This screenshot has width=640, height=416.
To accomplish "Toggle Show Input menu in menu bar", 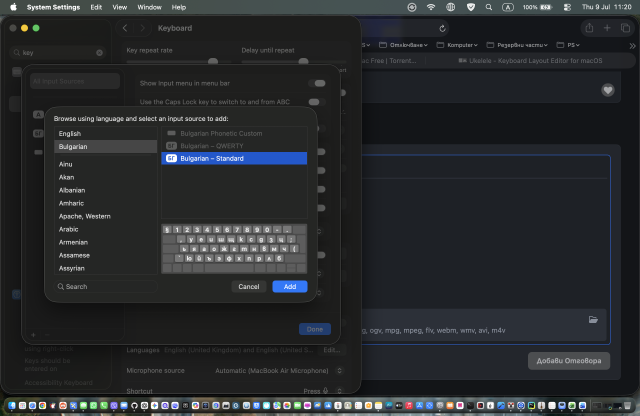I will click(318, 83).
